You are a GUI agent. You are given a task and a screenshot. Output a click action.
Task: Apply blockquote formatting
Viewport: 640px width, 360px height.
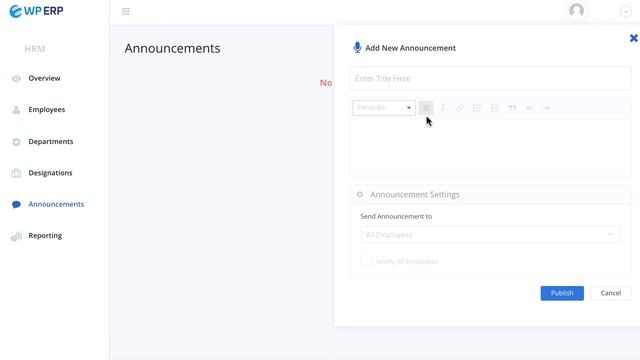512,108
